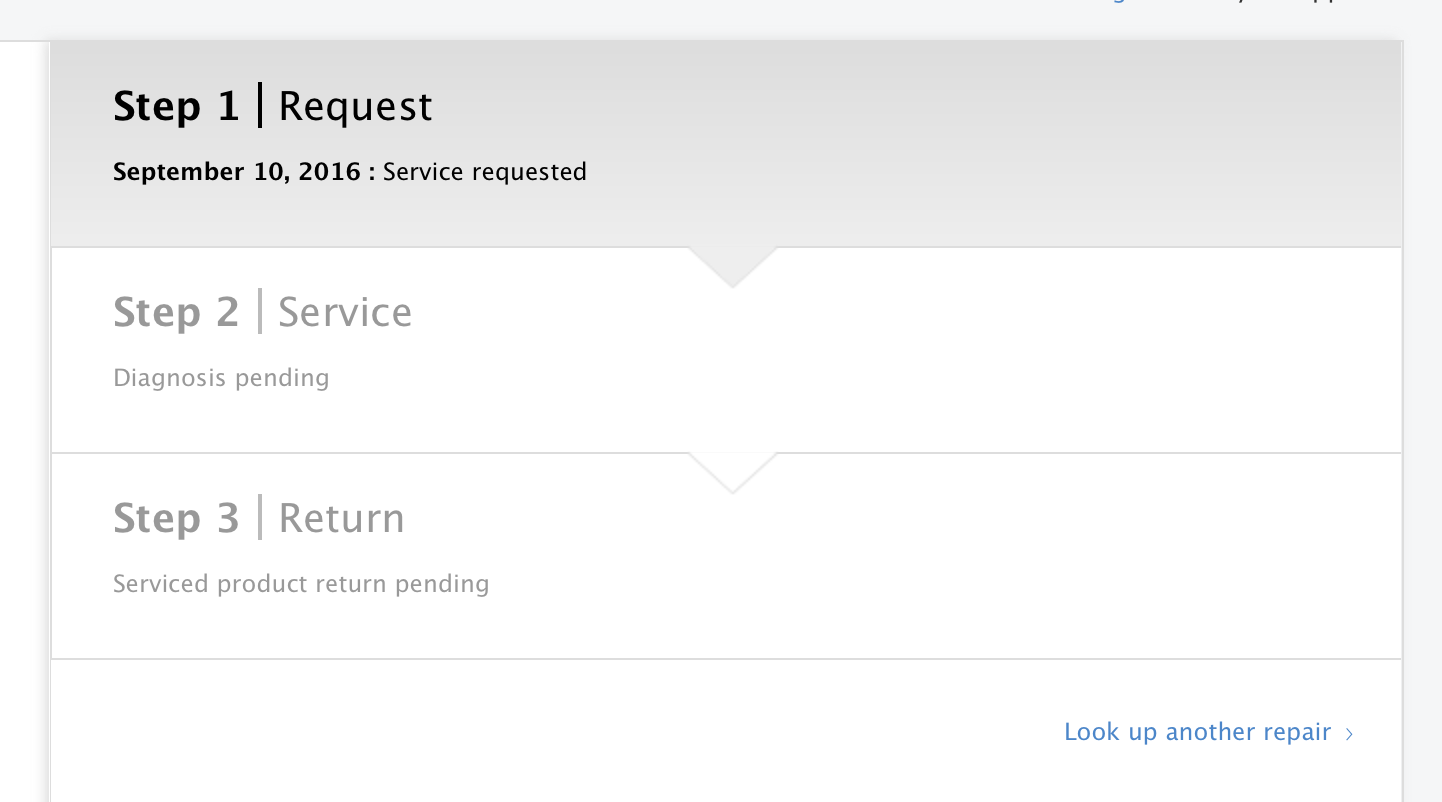Select the Service heading in Step 2
1442x802 pixels.
pyautogui.click(x=344, y=312)
